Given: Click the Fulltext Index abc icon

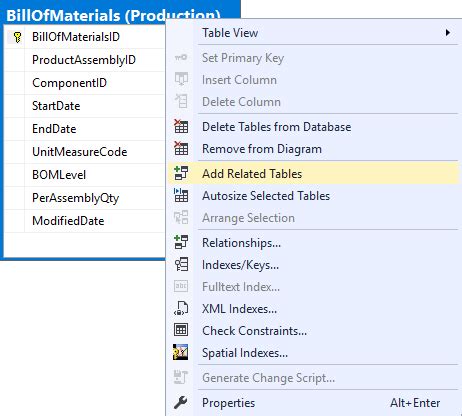Looking at the screenshot, I should coord(181,286).
